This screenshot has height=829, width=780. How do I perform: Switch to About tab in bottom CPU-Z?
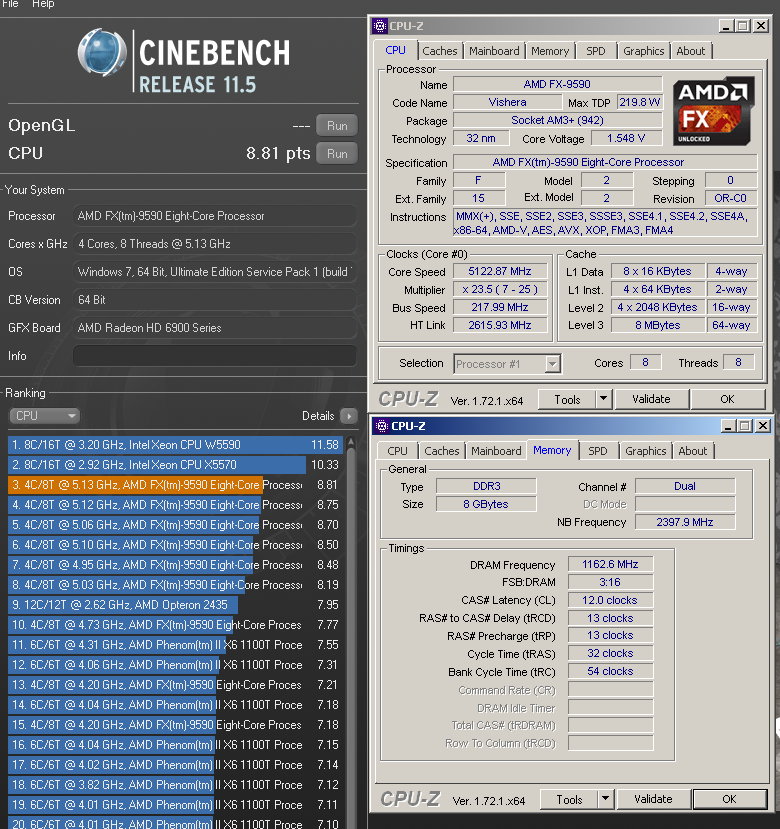click(693, 451)
